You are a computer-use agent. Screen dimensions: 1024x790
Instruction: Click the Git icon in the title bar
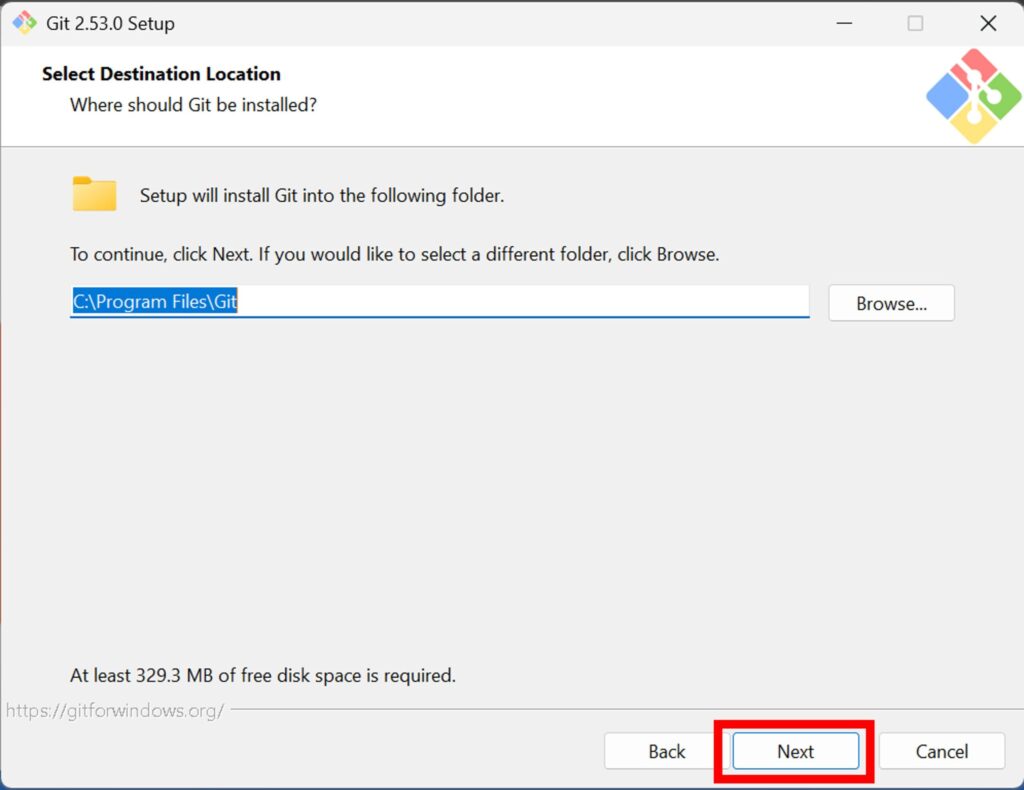25,23
